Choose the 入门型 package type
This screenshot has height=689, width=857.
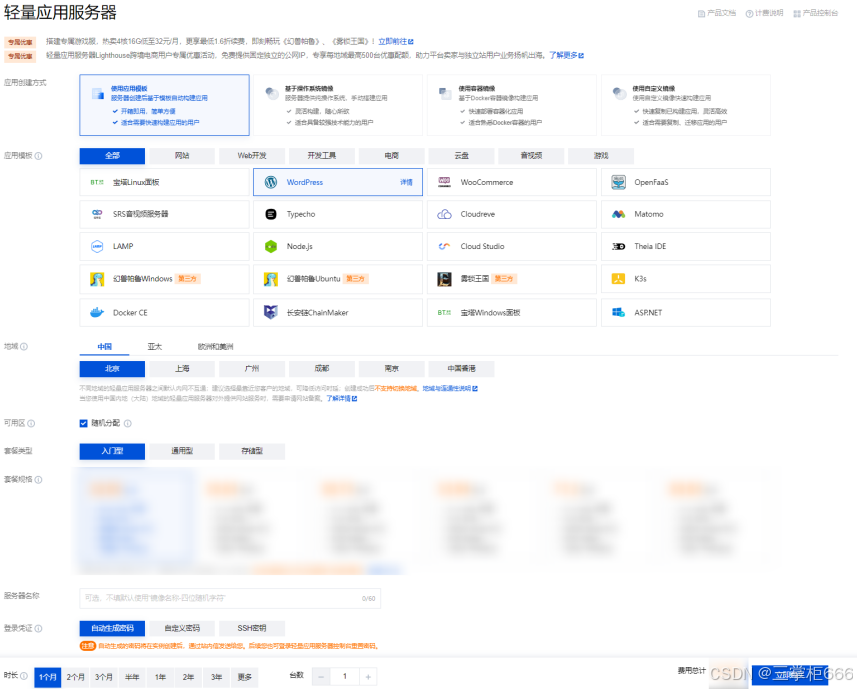(112, 451)
